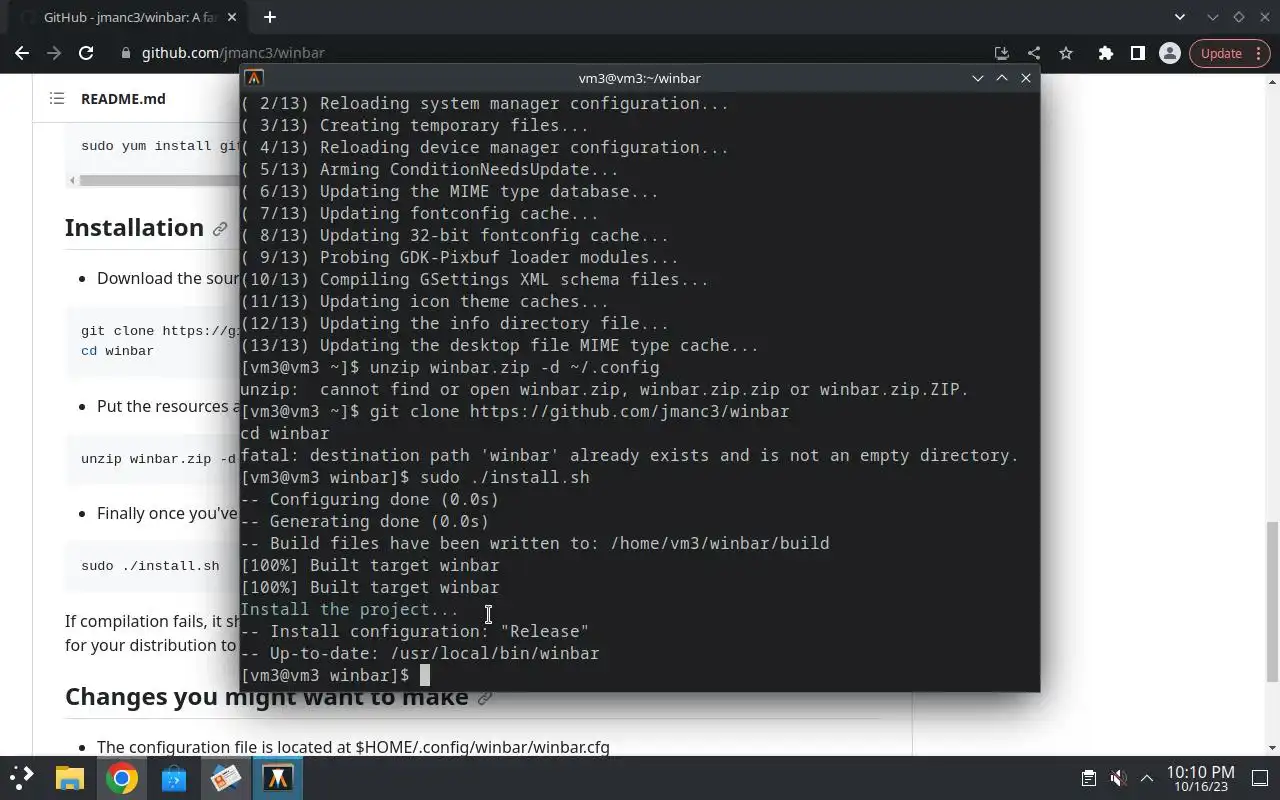
Task: Click the page vertical scrollbar thumb
Action: (1273, 600)
